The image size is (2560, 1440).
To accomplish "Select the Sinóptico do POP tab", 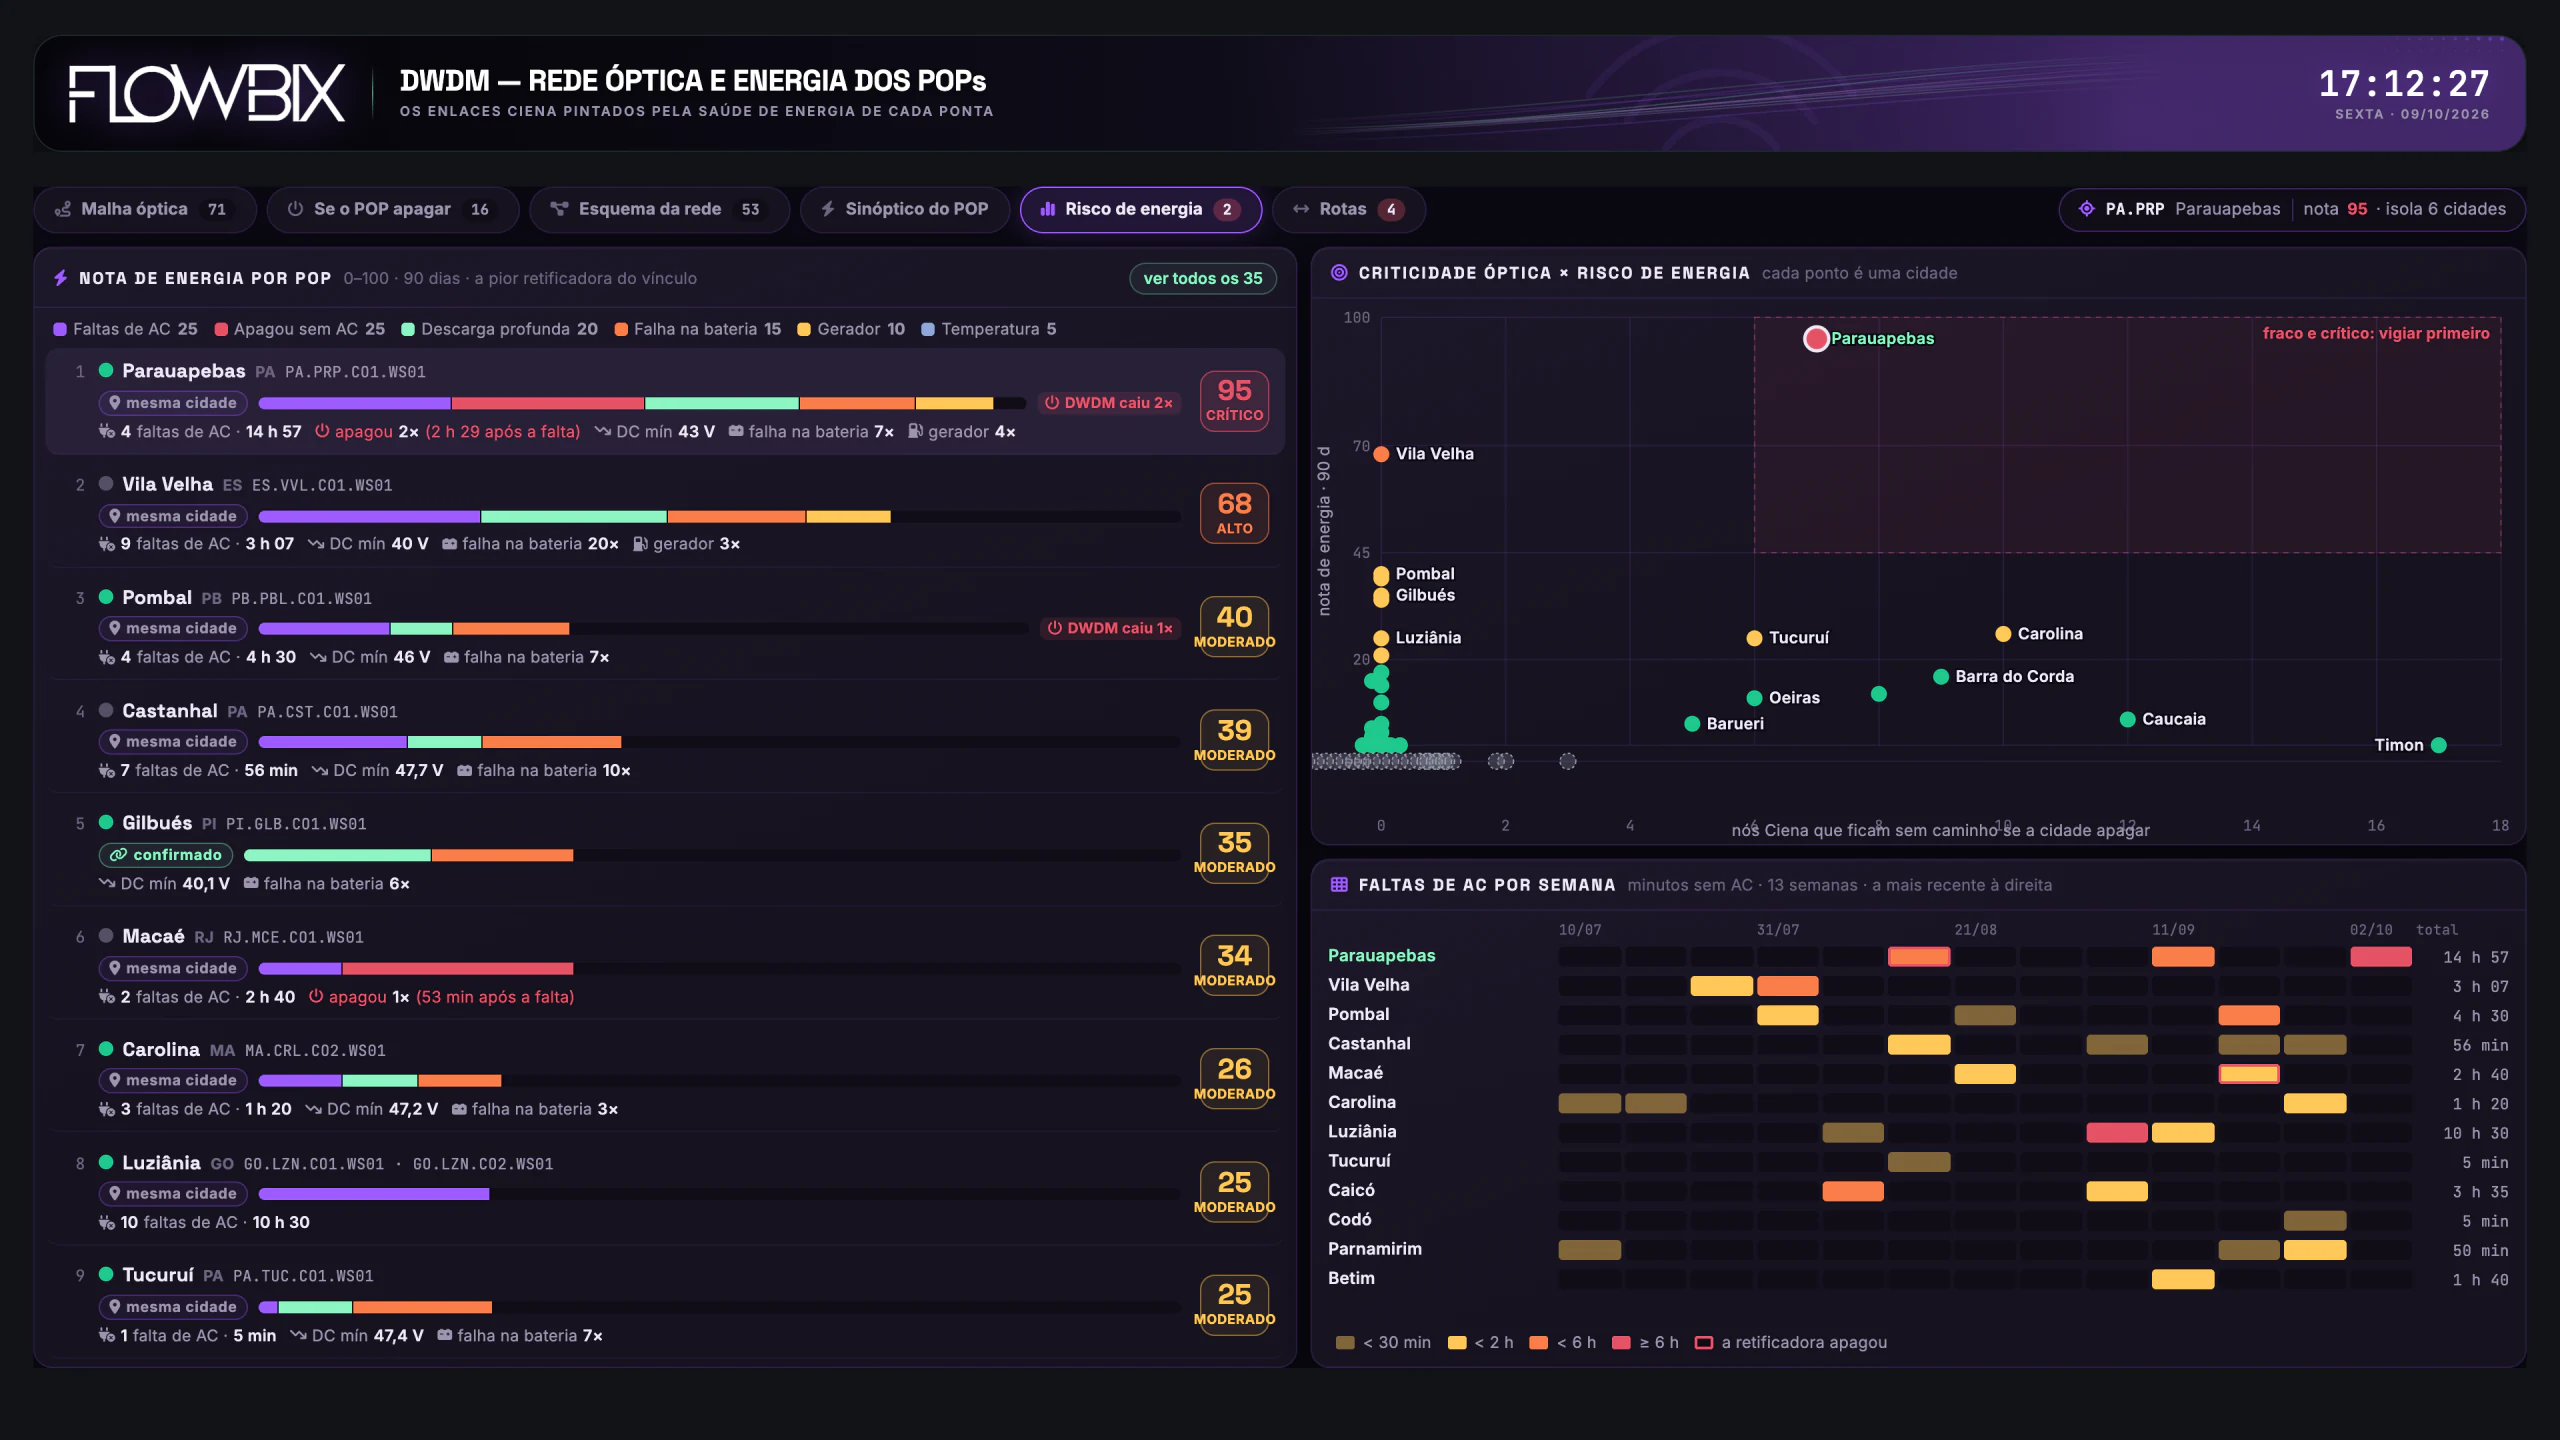I will pyautogui.click(x=905, y=209).
